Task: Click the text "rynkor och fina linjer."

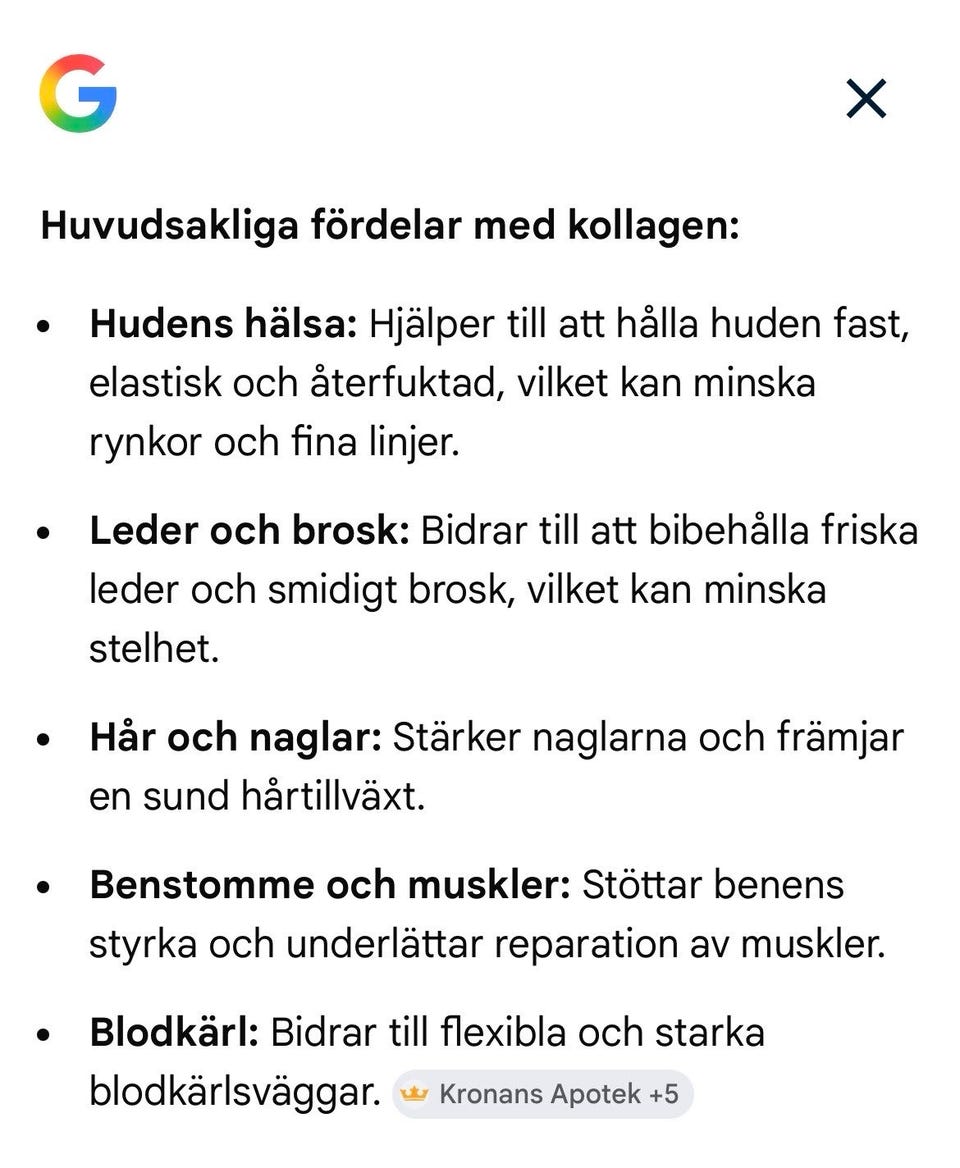Action: 274,443
